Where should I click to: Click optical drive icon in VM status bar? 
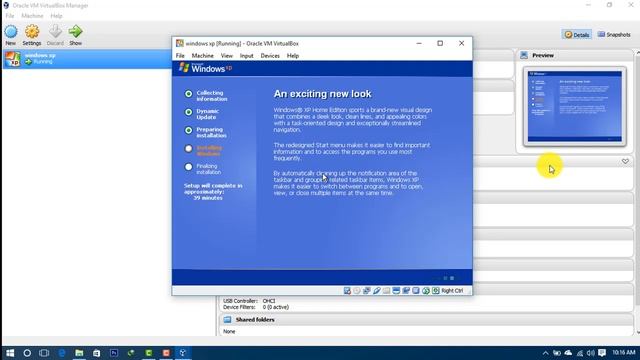(x=357, y=291)
